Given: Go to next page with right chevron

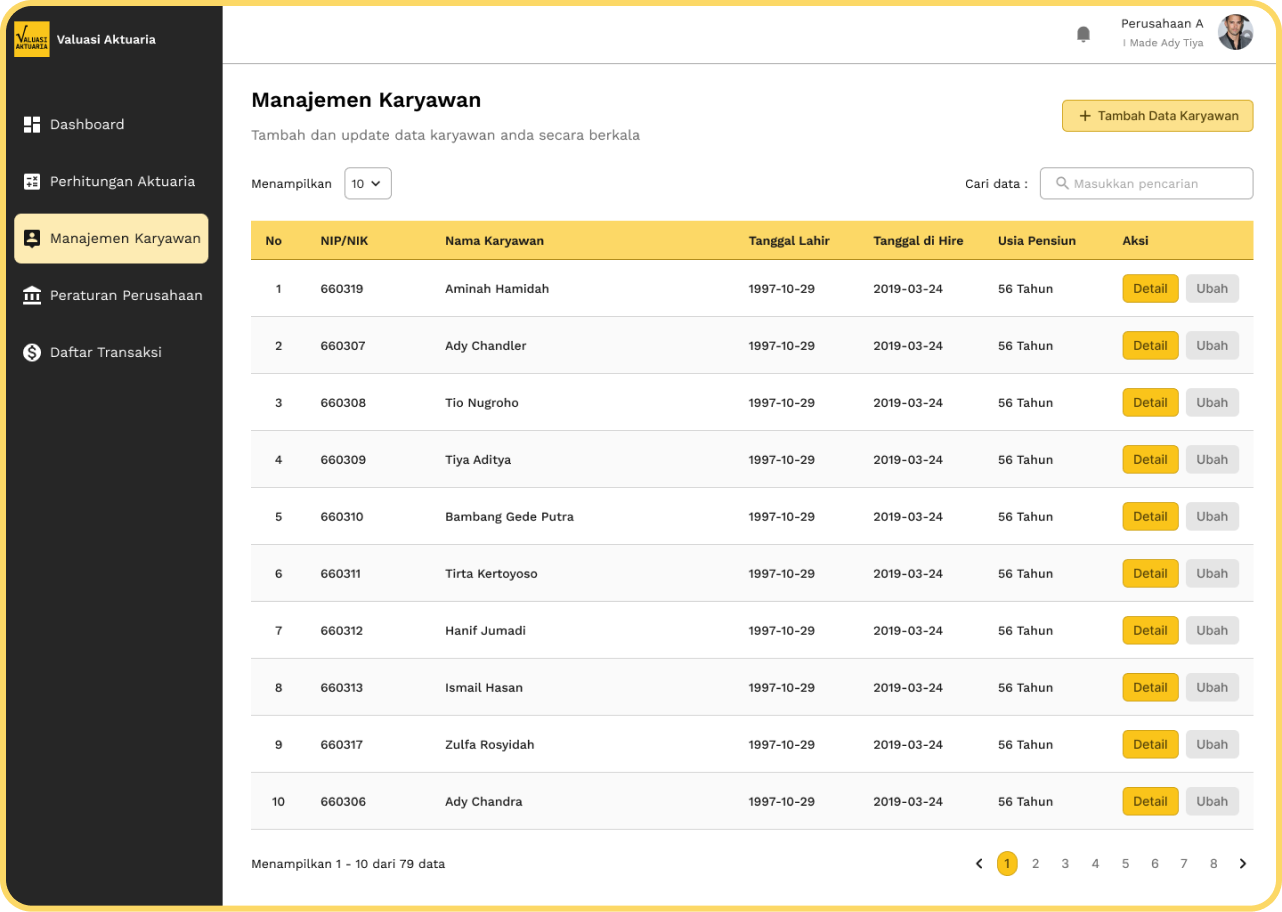Looking at the screenshot, I should (1243, 864).
